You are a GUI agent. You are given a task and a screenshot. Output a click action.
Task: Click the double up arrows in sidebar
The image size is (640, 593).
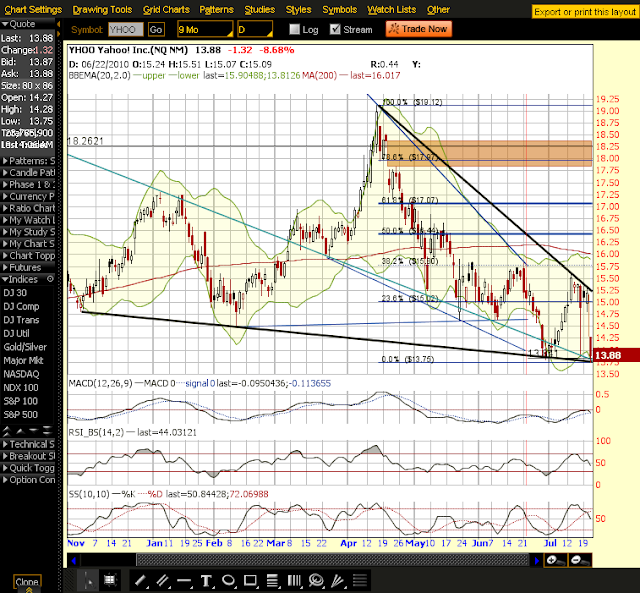coord(7,431)
